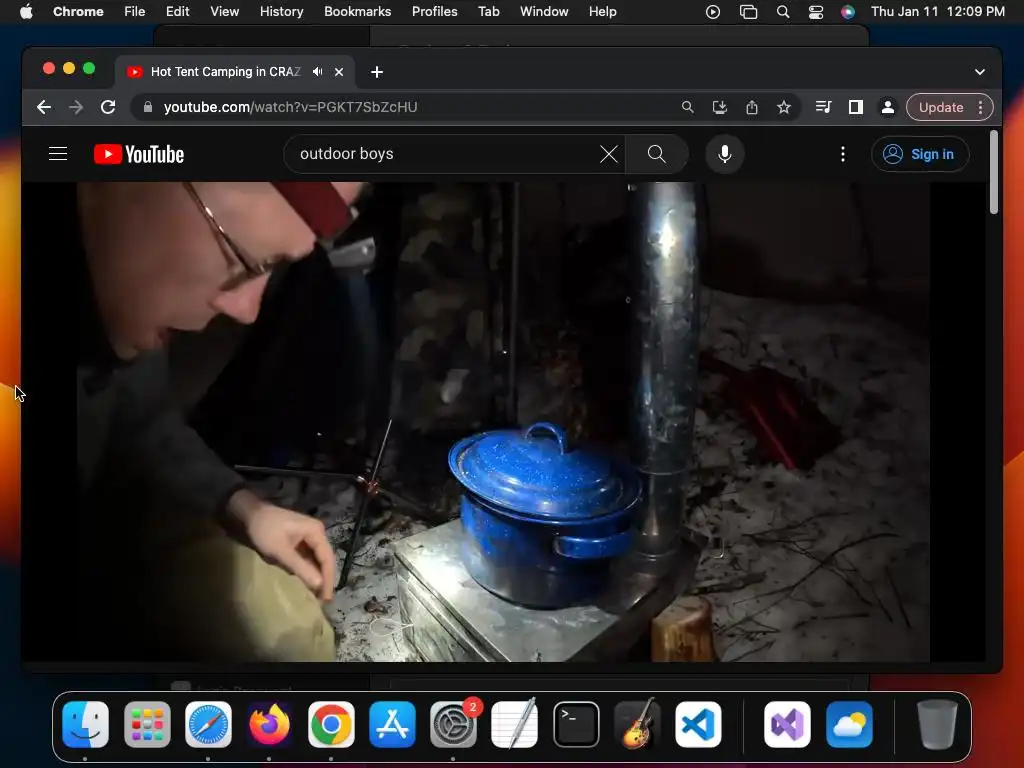1024x768 pixels.
Task: Bookmark this tab with star icon
Action: 784,107
